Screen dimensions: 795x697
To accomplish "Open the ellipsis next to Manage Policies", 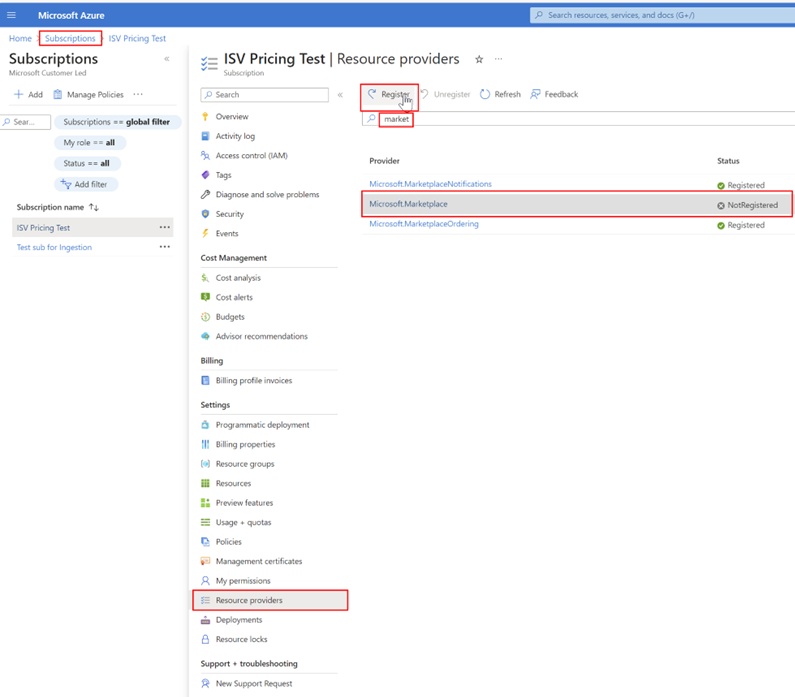I will pyautogui.click(x=138, y=94).
